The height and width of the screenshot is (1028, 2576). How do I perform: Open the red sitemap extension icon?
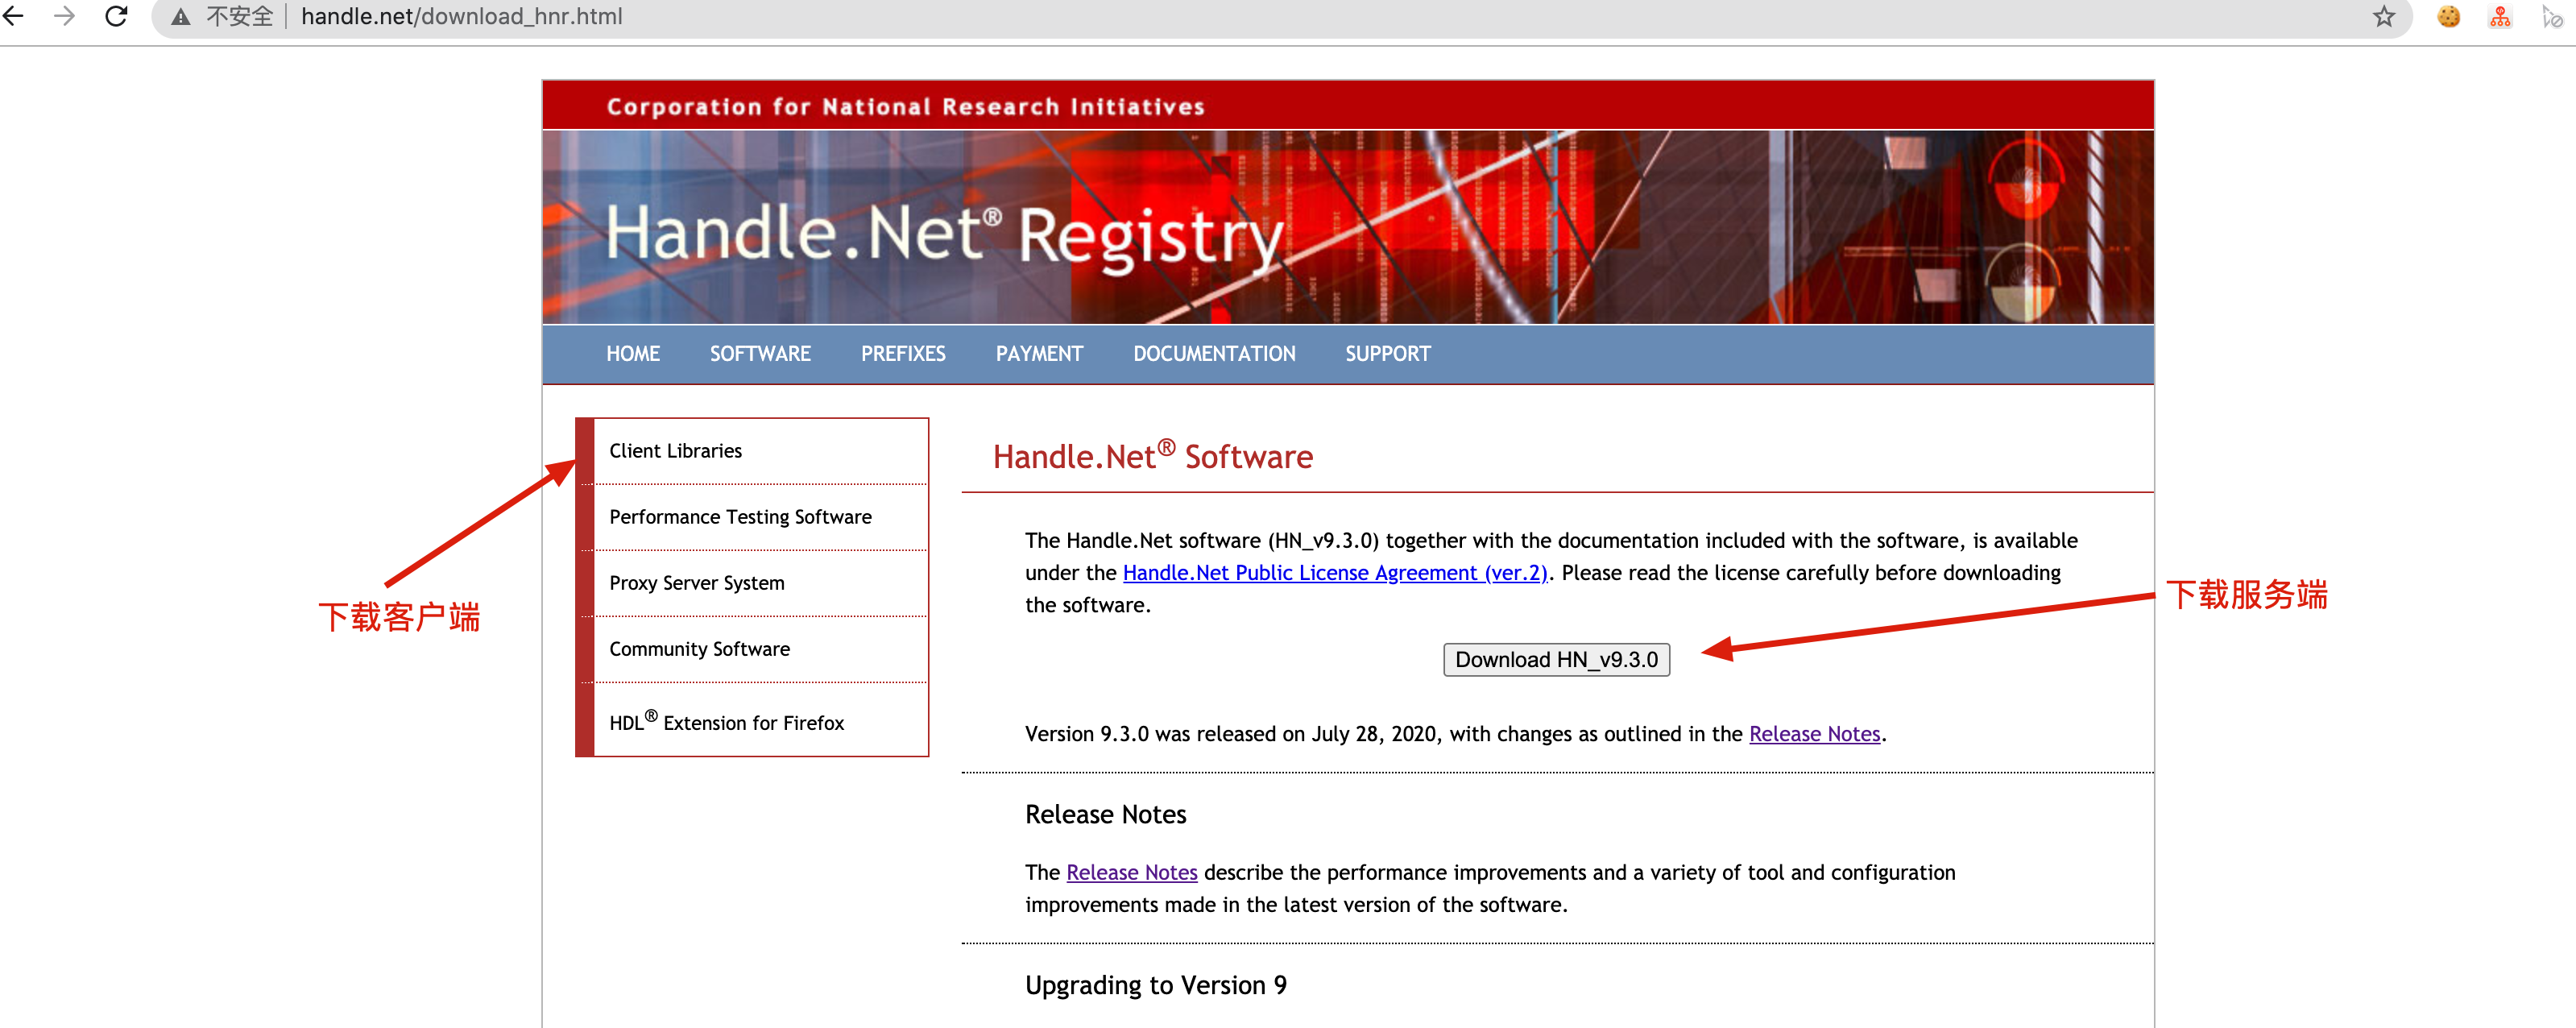[2500, 17]
